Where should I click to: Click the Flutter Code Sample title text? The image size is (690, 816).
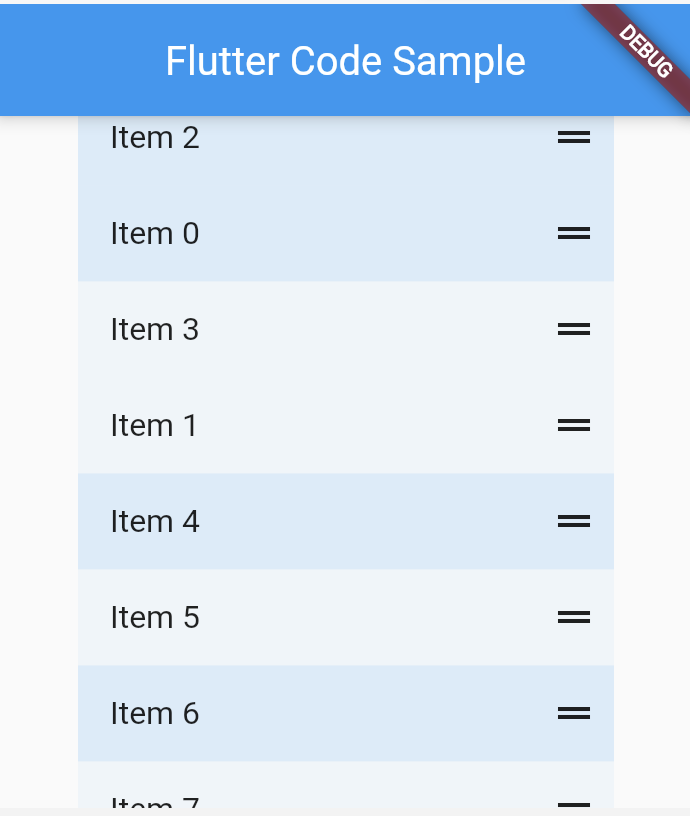tap(345, 61)
